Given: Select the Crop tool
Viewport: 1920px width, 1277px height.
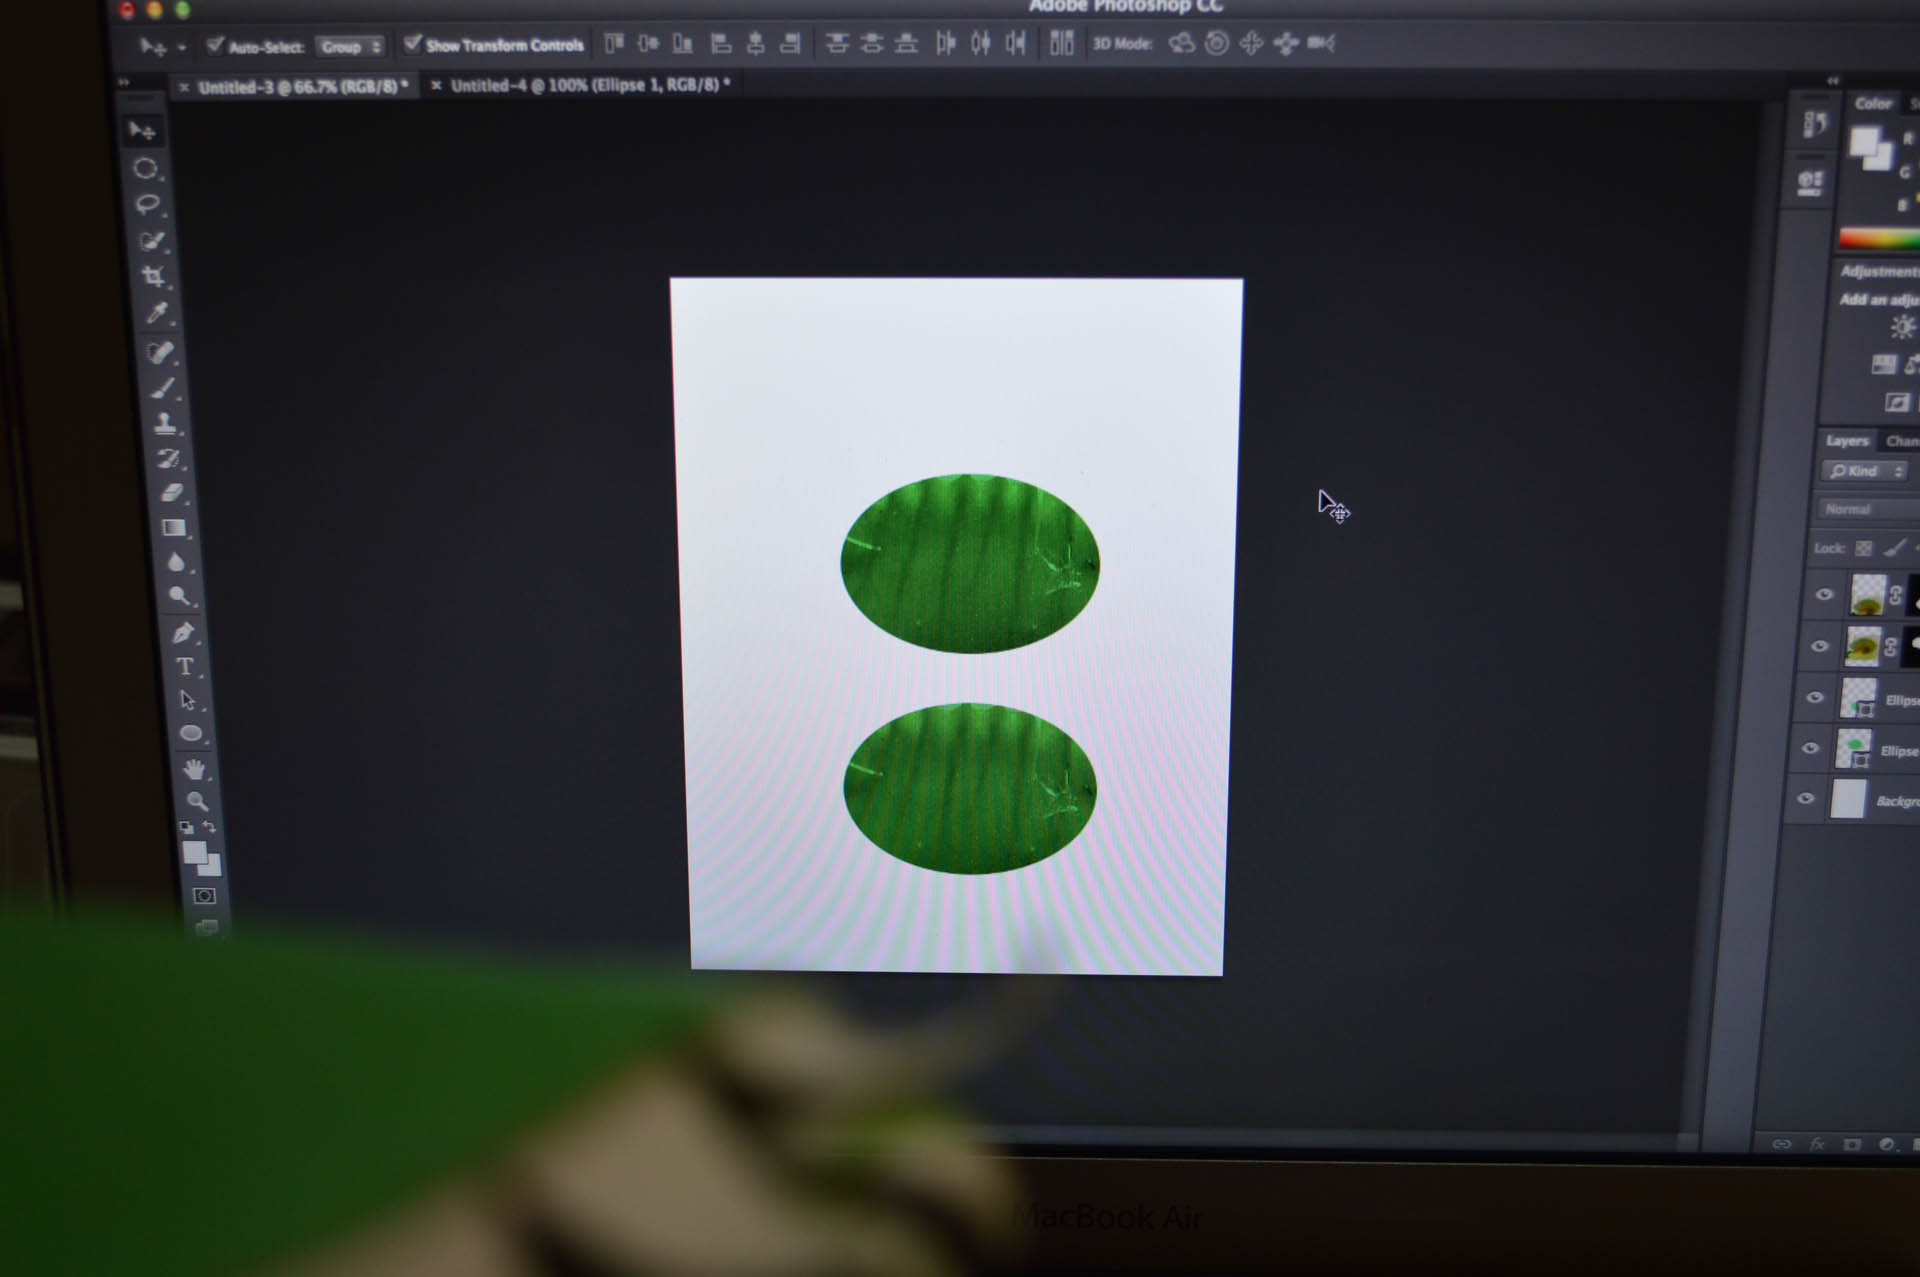Looking at the screenshot, I should click(x=154, y=276).
